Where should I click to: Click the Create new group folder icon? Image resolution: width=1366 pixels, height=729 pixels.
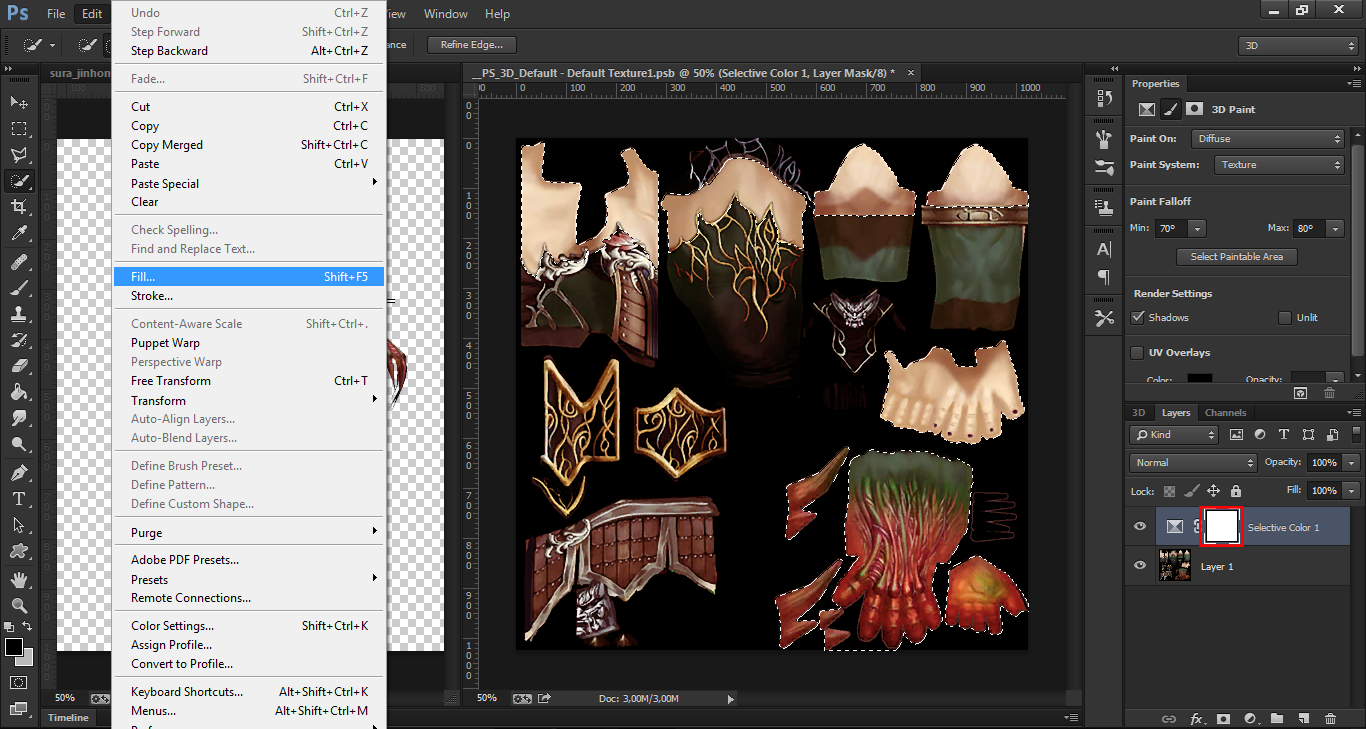pyautogui.click(x=1277, y=718)
